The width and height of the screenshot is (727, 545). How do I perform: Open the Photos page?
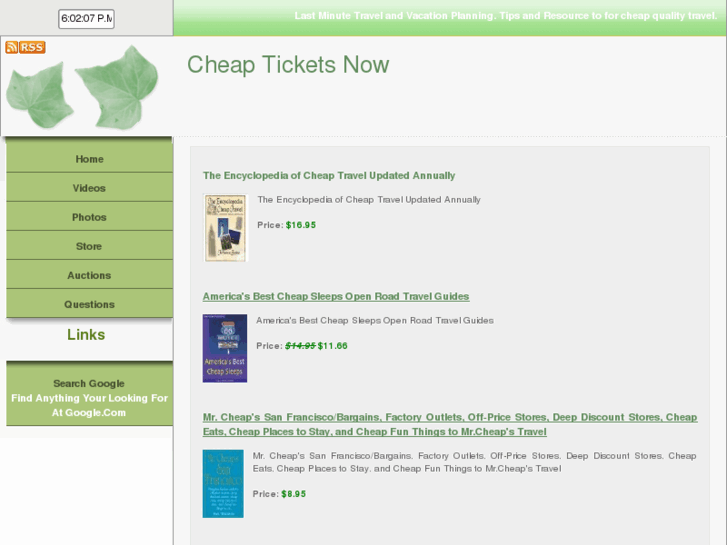click(x=89, y=217)
